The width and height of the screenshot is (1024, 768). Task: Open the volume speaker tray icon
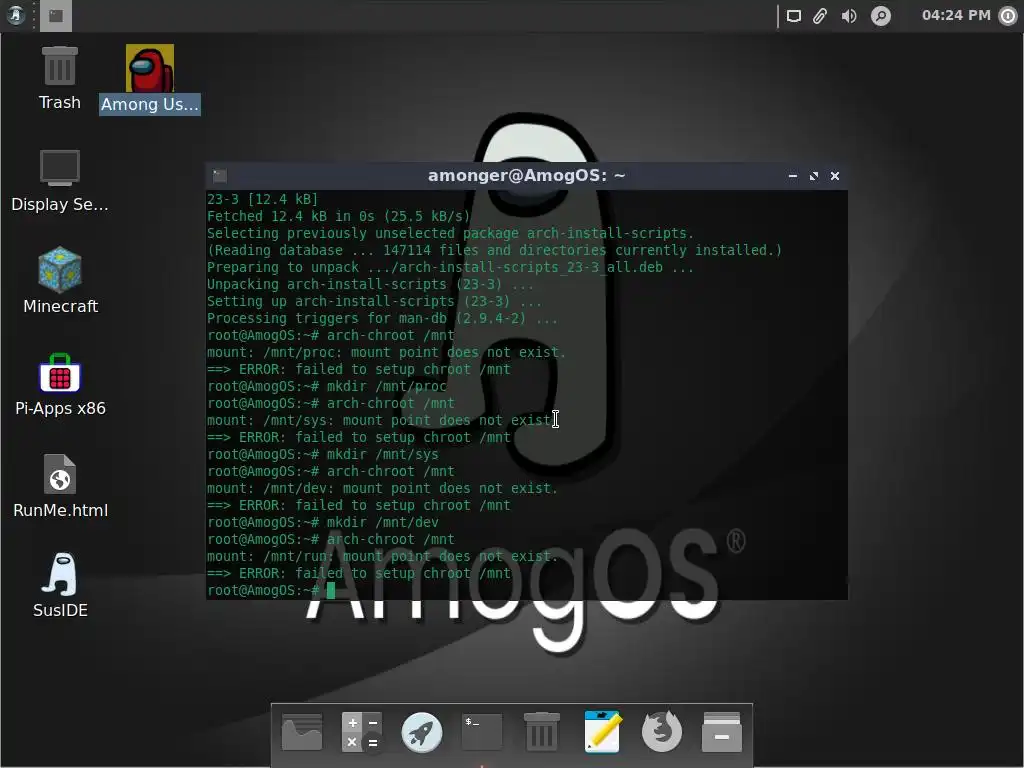(x=848, y=16)
